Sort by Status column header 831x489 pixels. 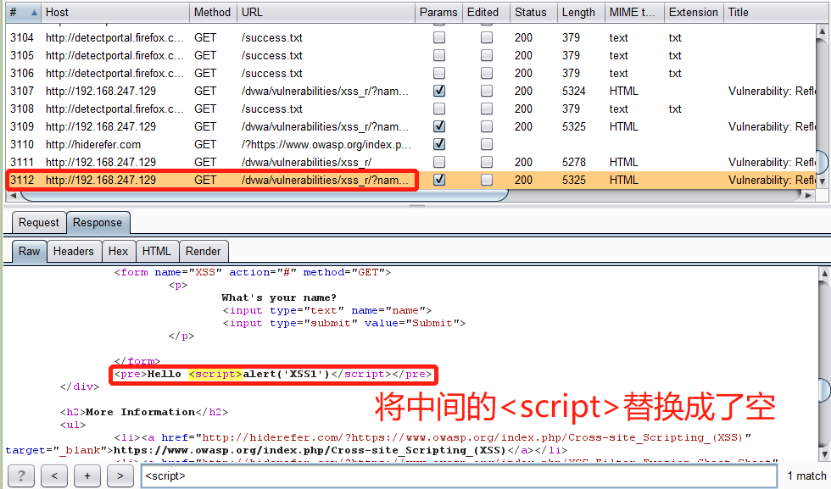click(x=534, y=12)
